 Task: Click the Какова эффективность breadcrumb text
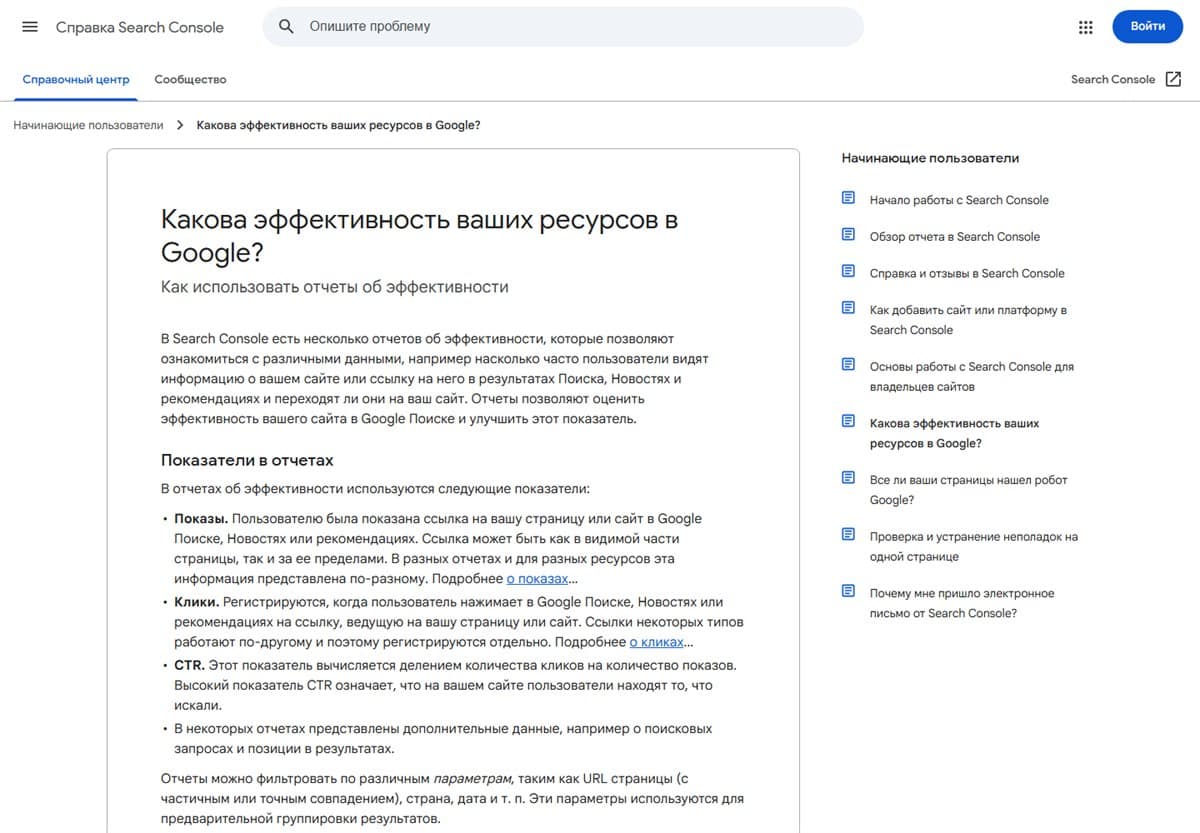point(338,125)
